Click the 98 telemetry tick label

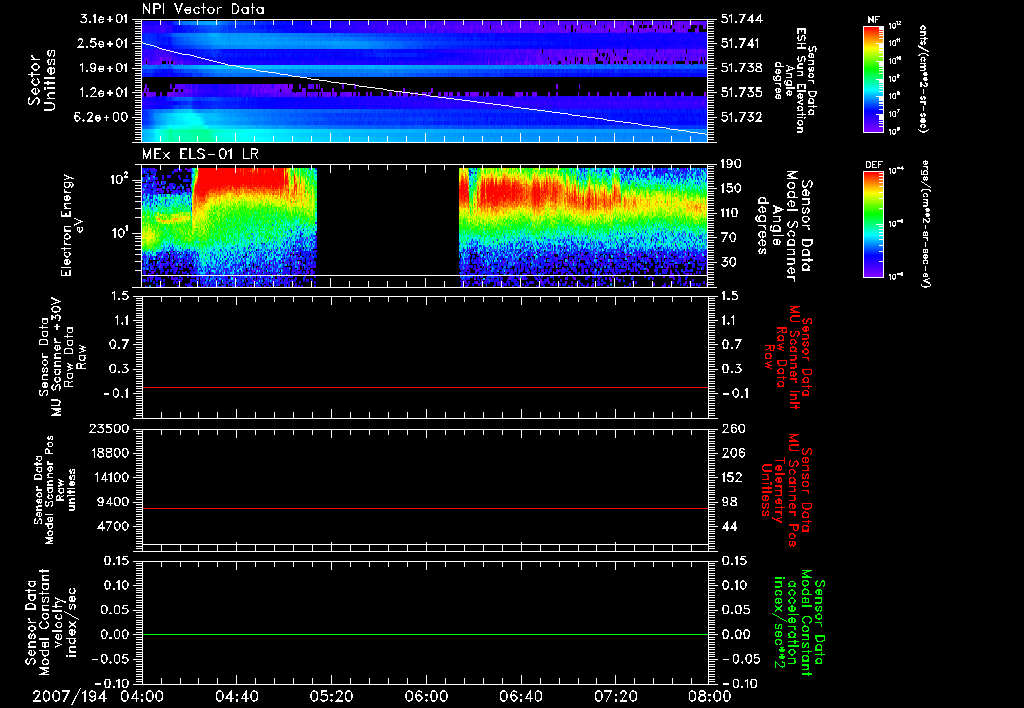click(729, 502)
